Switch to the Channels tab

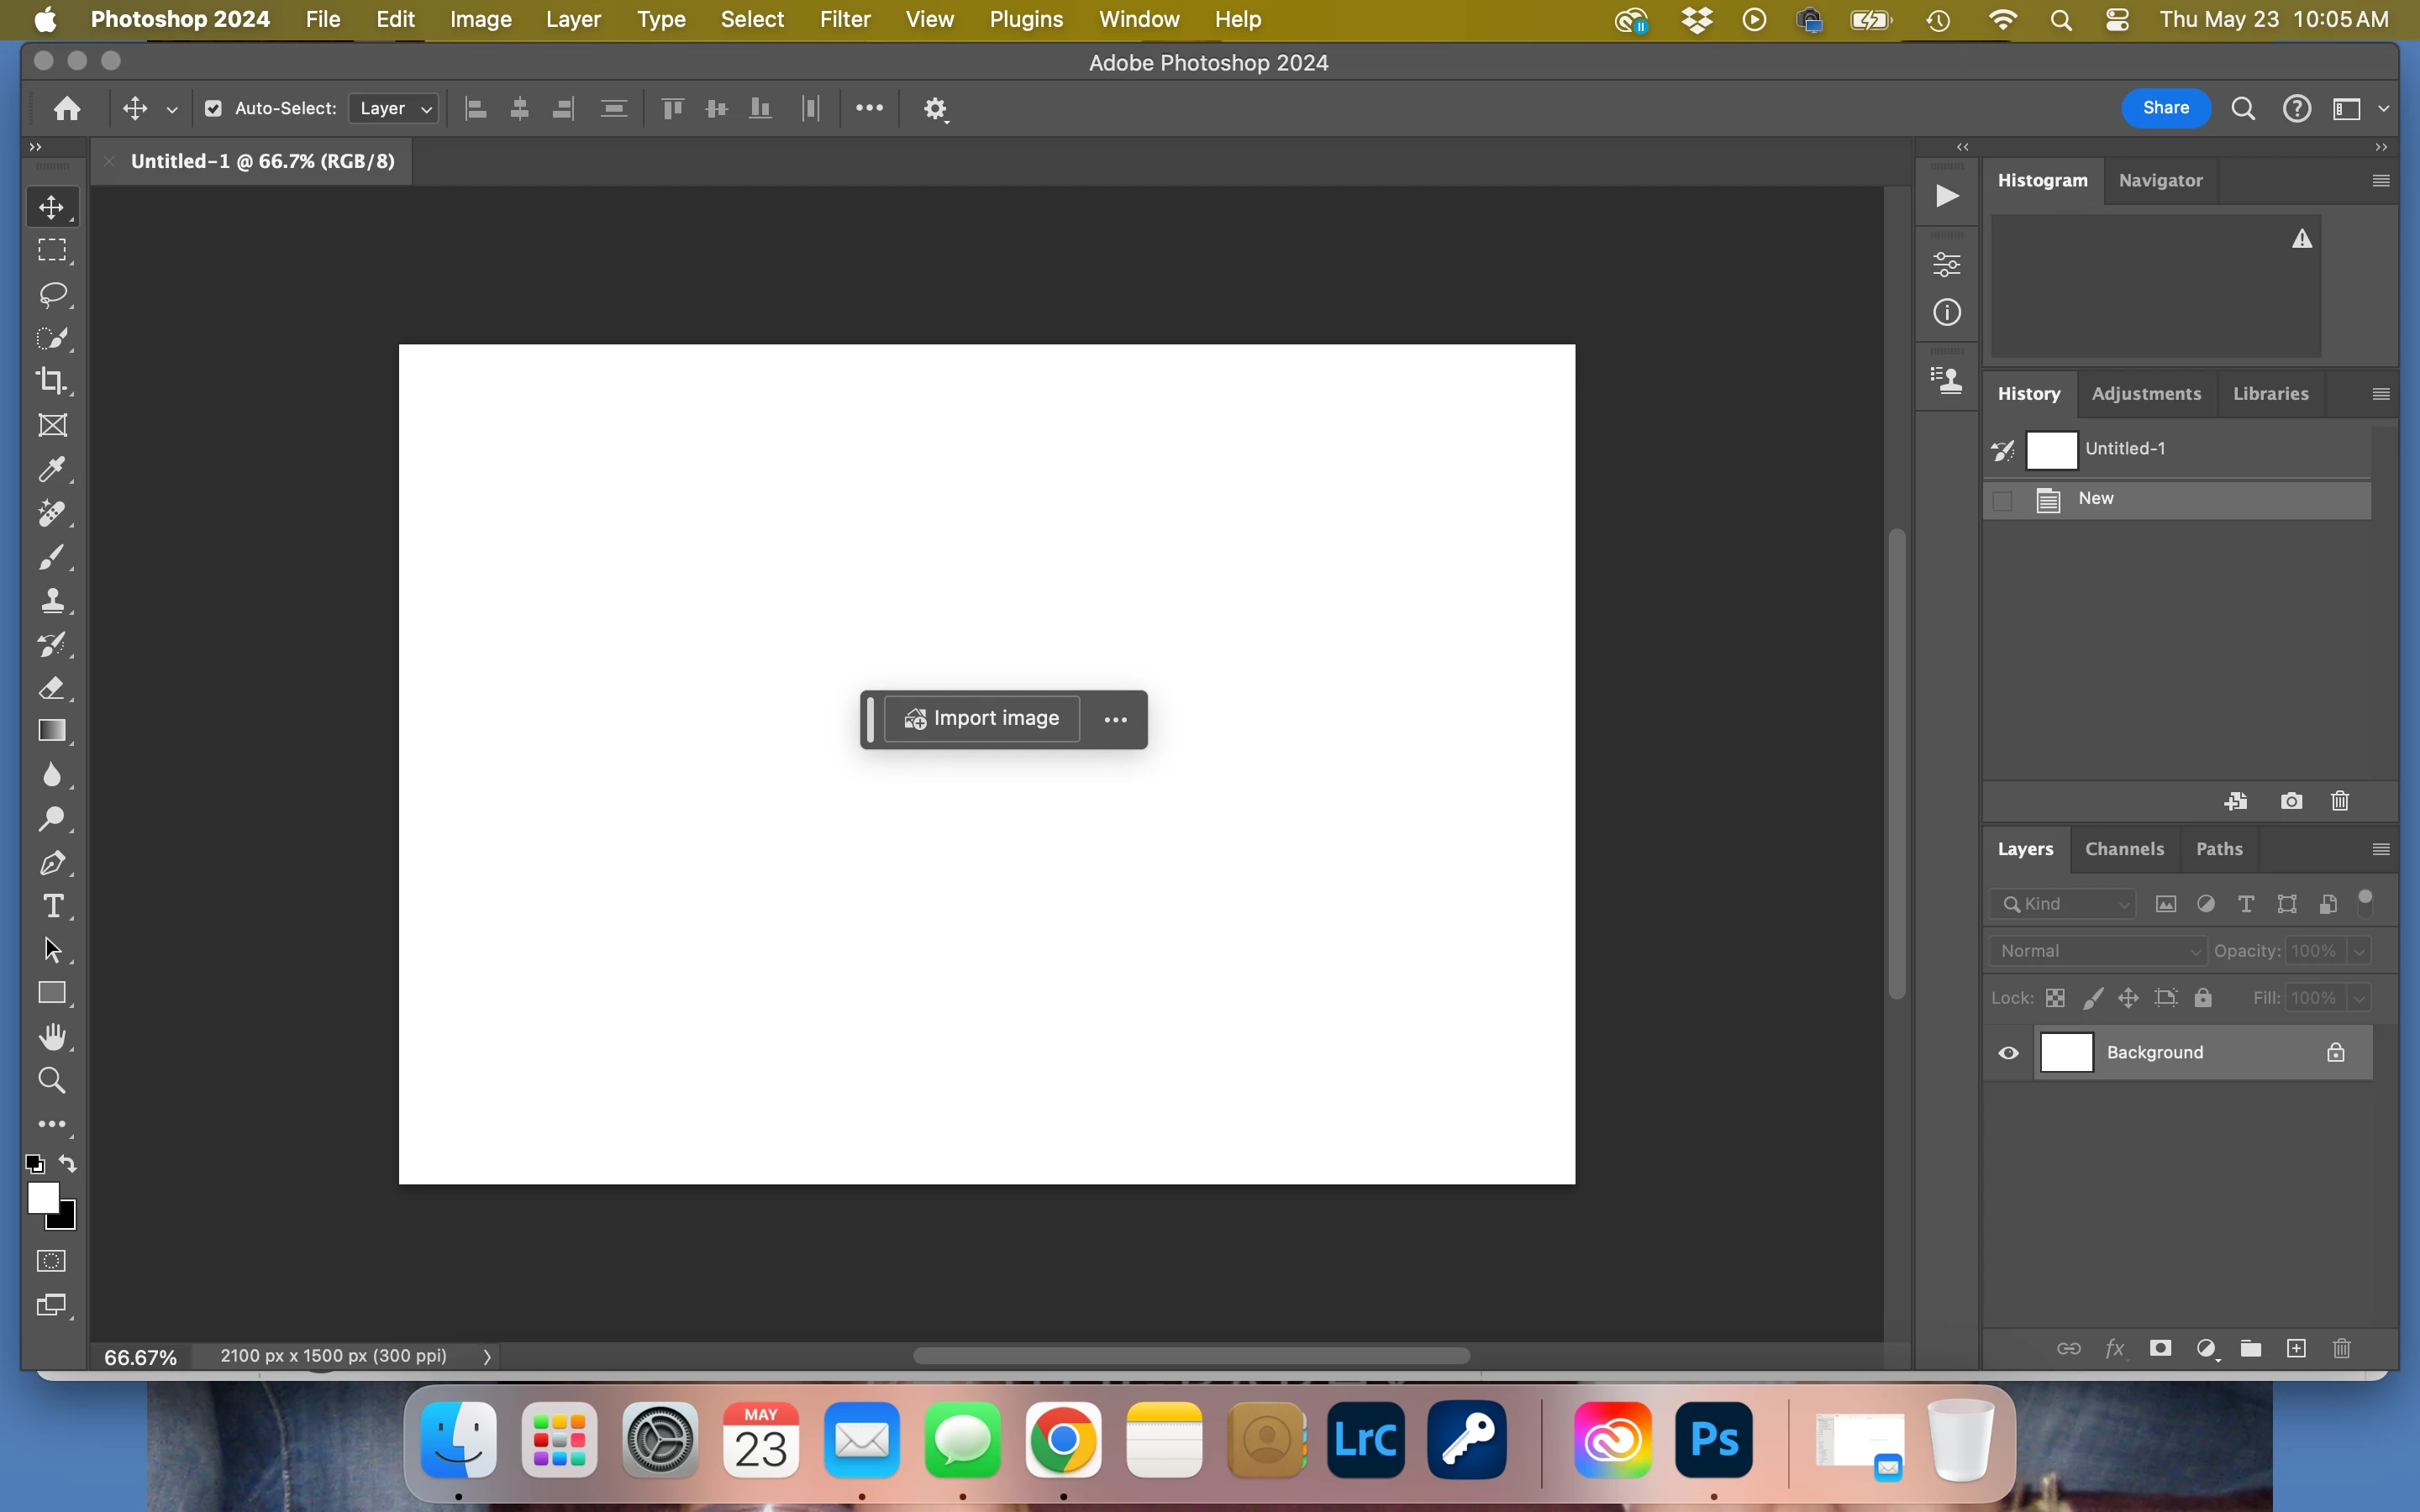[2124, 849]
